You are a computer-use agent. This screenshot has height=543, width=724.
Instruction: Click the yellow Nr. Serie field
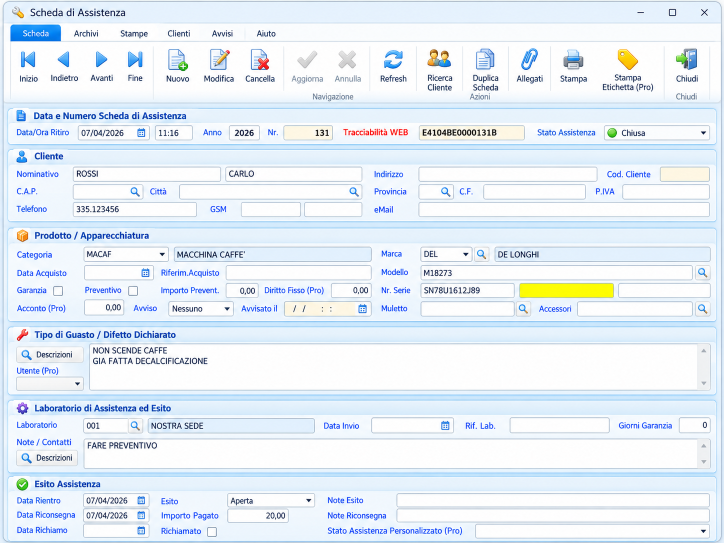pos(566,290)
